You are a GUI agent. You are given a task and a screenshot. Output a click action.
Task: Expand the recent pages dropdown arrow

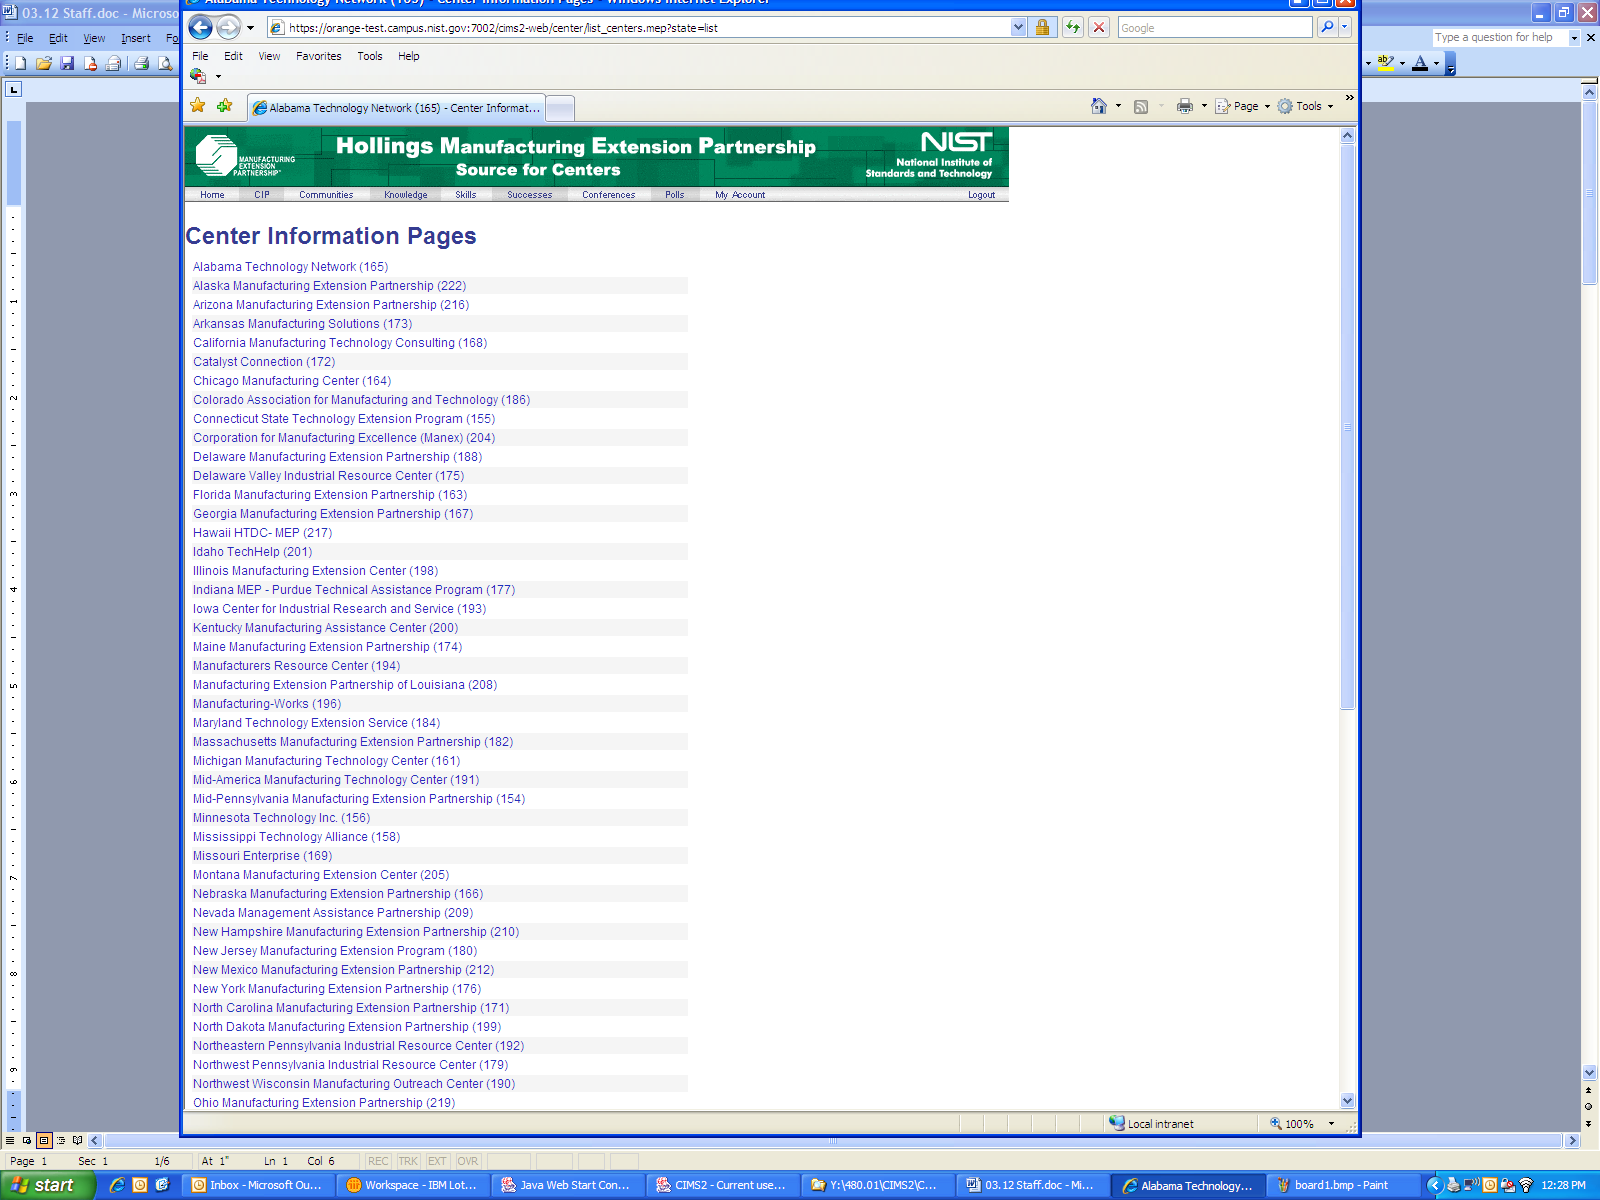pyautogui.click(x=250, y=28)
